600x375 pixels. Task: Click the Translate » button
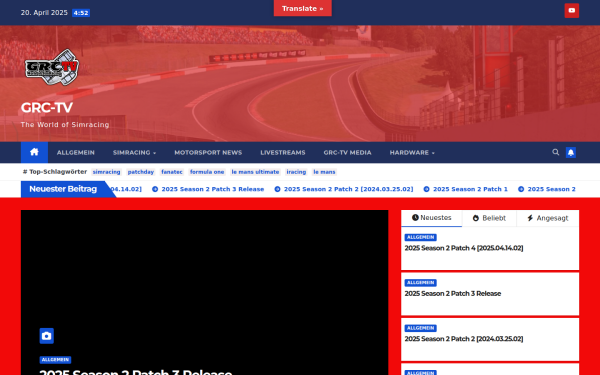pyautogui.click(x=302, y=8)
